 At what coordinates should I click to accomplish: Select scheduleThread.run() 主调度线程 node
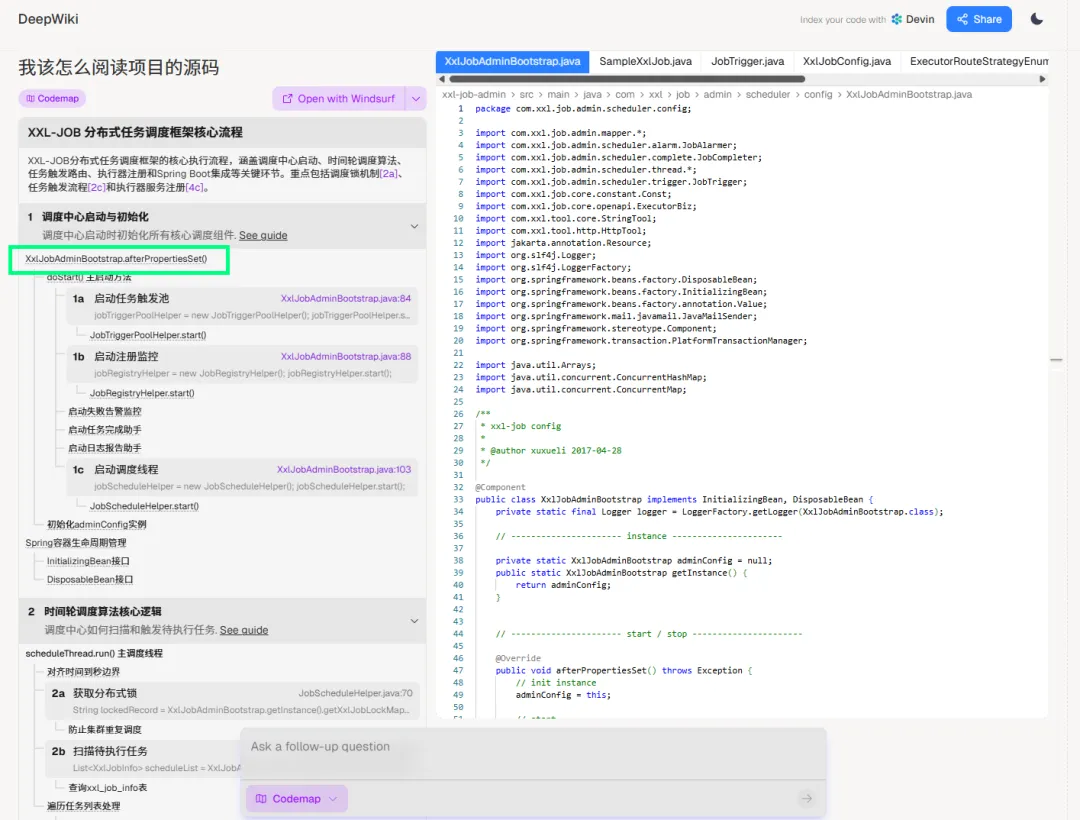point(94,653)
